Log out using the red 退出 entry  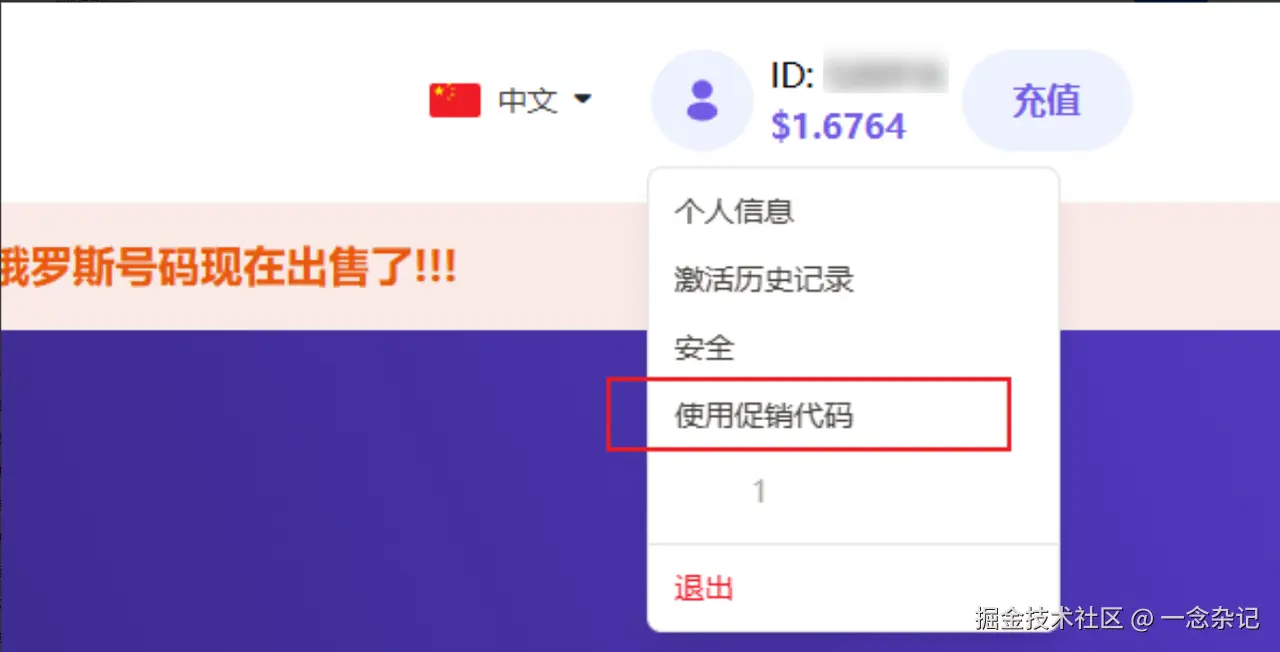click(704, 588)
